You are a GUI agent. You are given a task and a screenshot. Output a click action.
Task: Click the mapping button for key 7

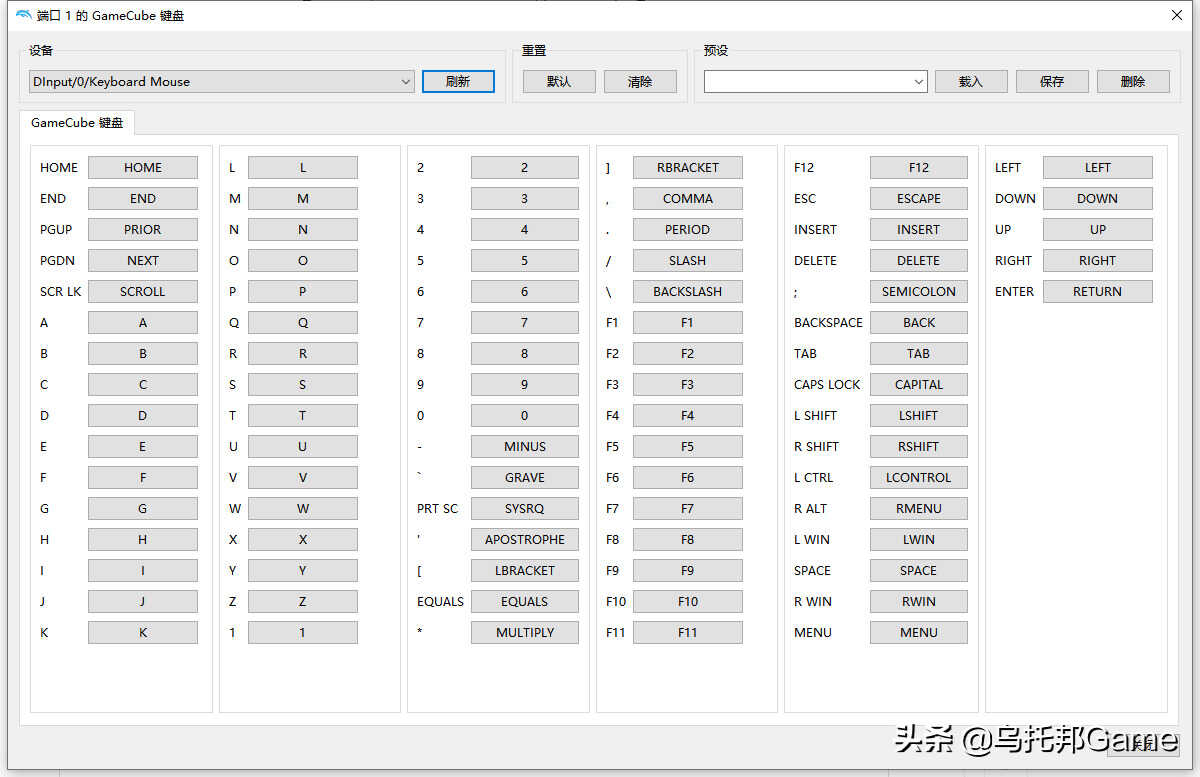[525, 323]
